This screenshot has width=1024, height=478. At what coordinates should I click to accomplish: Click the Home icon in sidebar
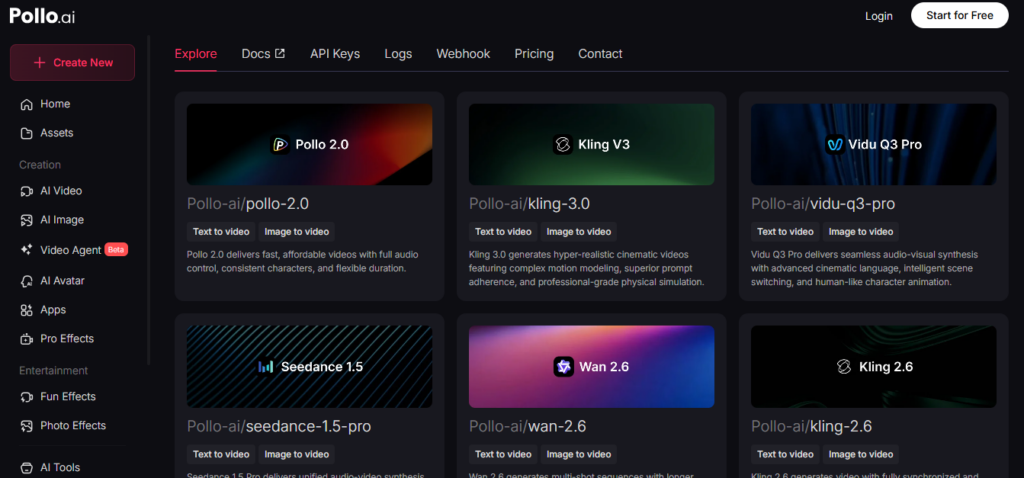pyautogui.click(x=26, y=104)
